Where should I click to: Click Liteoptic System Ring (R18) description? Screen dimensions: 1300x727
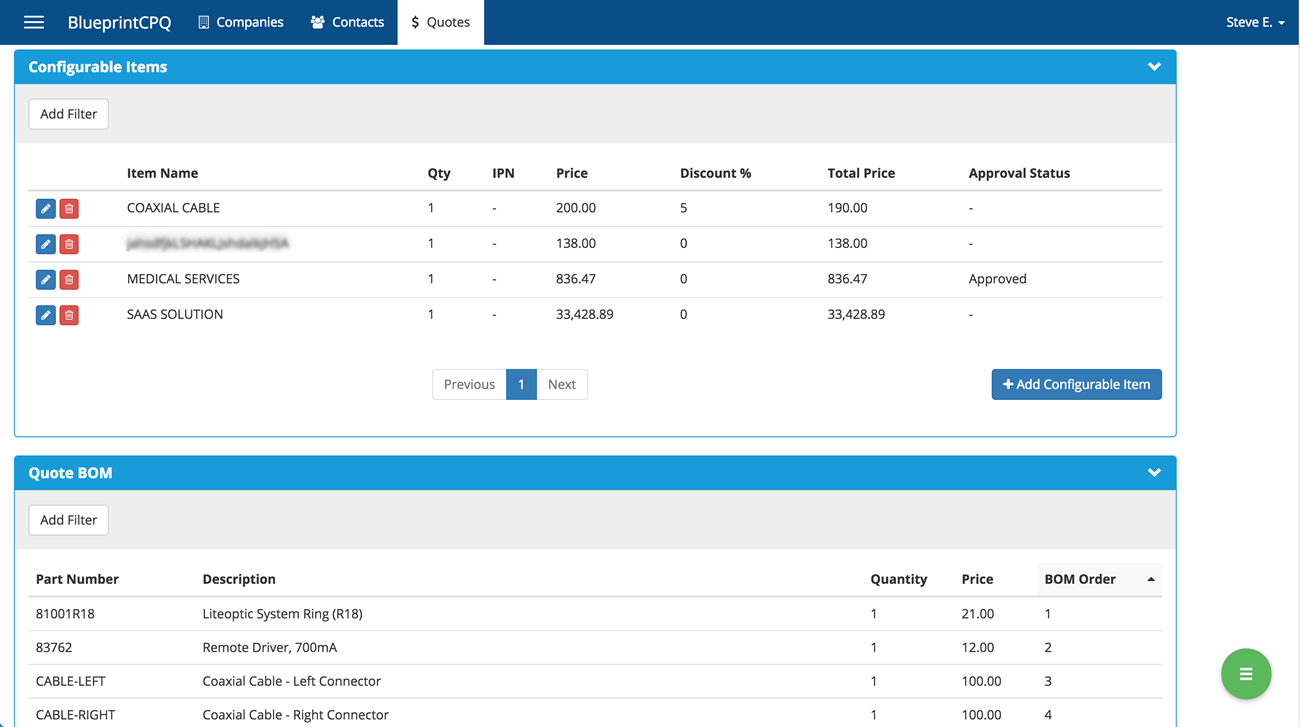(282, 614)
